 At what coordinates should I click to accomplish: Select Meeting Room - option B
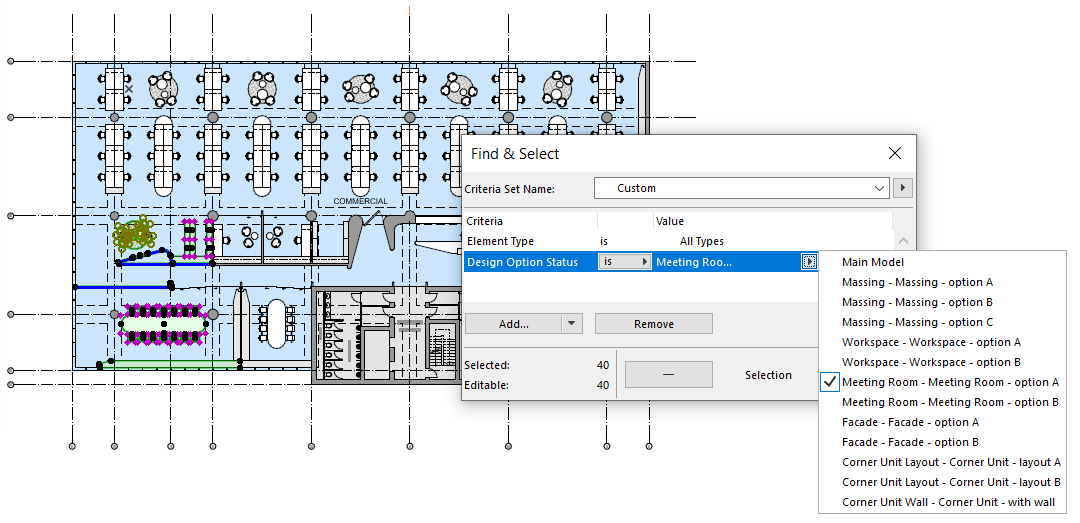tap(950, 402)
